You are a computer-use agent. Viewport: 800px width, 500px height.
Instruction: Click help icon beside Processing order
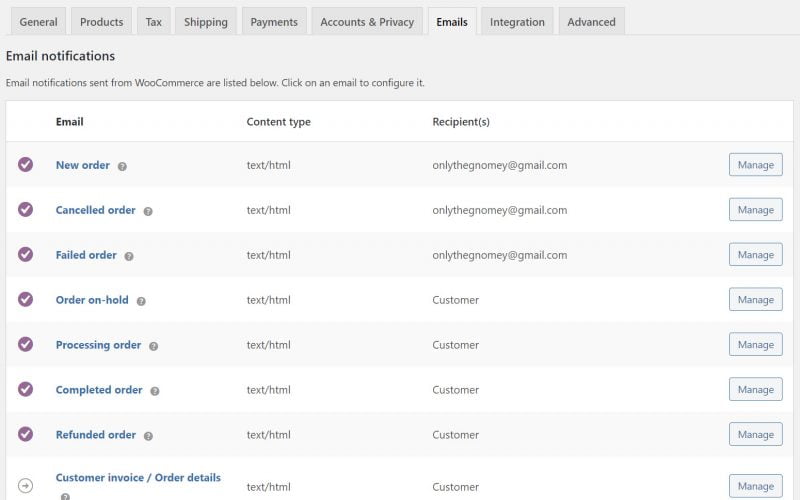click(153, 346)
